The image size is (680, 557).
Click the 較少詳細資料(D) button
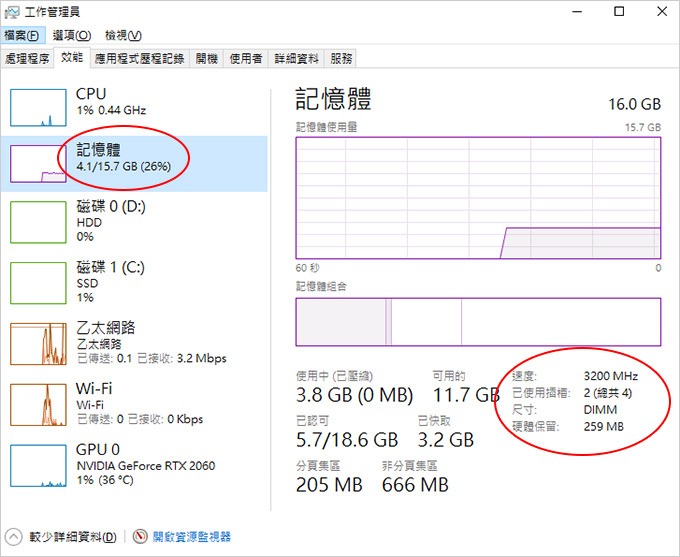click(73, 537)
